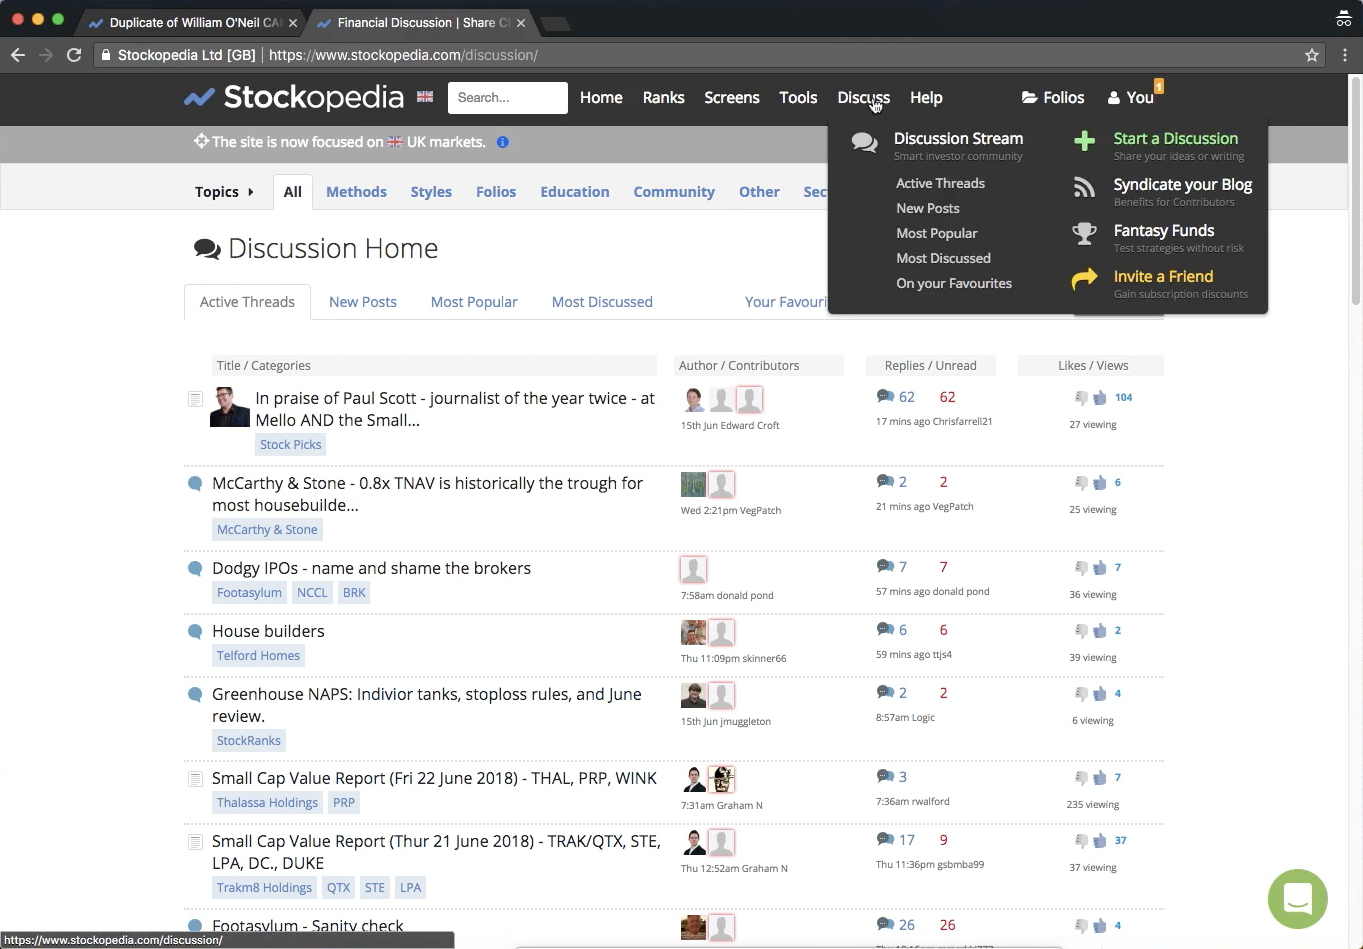Click the Telford Homes tag
This screenshot has width=1363, height=949.
click(x=258, y=656)
